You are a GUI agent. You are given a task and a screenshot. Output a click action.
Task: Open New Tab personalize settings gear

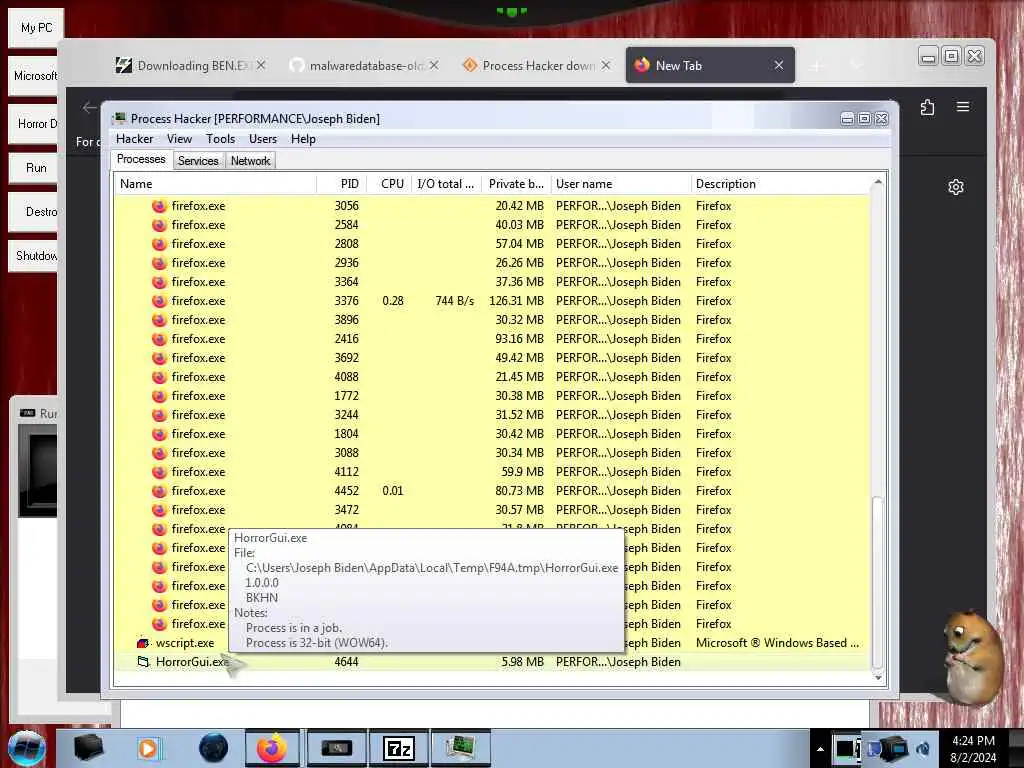tap(955, 187)
